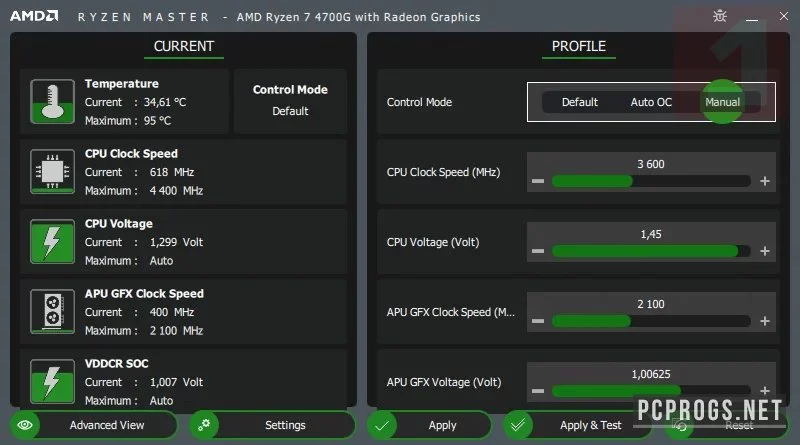Click the AMD logo
The image size is (800, 445).
click(x=34, y=16)
